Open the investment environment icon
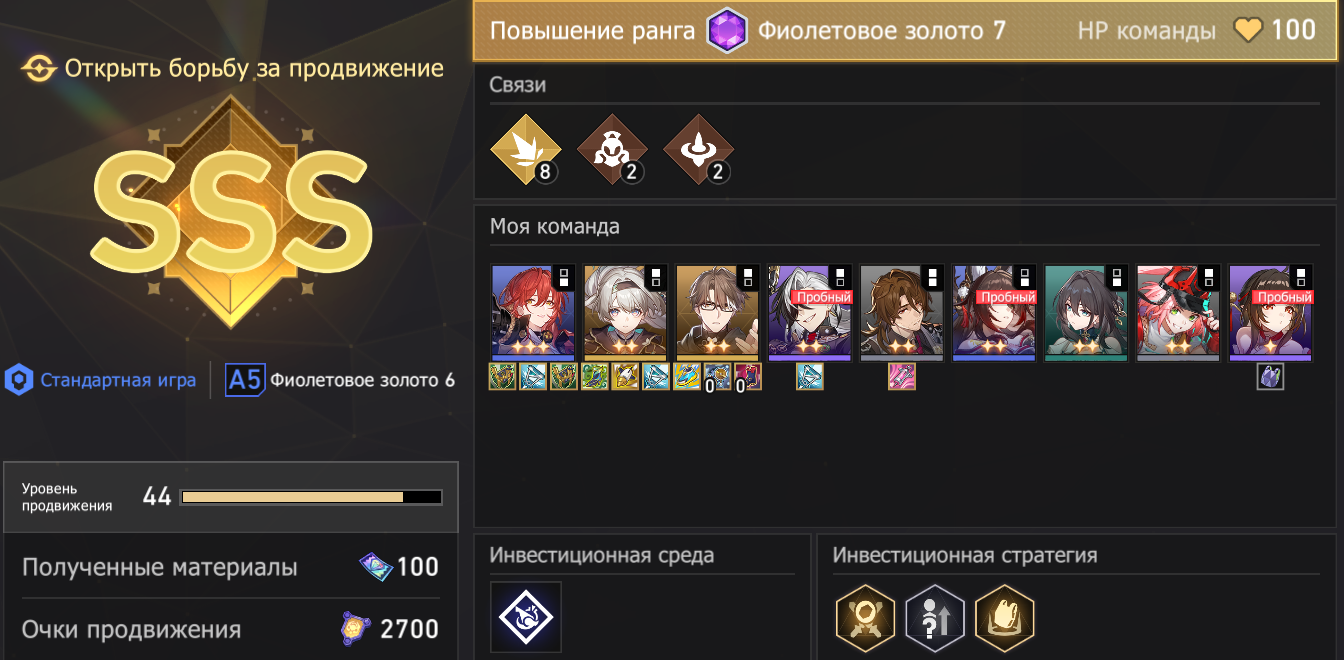The height and width of the screenshot is (660, 1344). click(x=526, y=617)
